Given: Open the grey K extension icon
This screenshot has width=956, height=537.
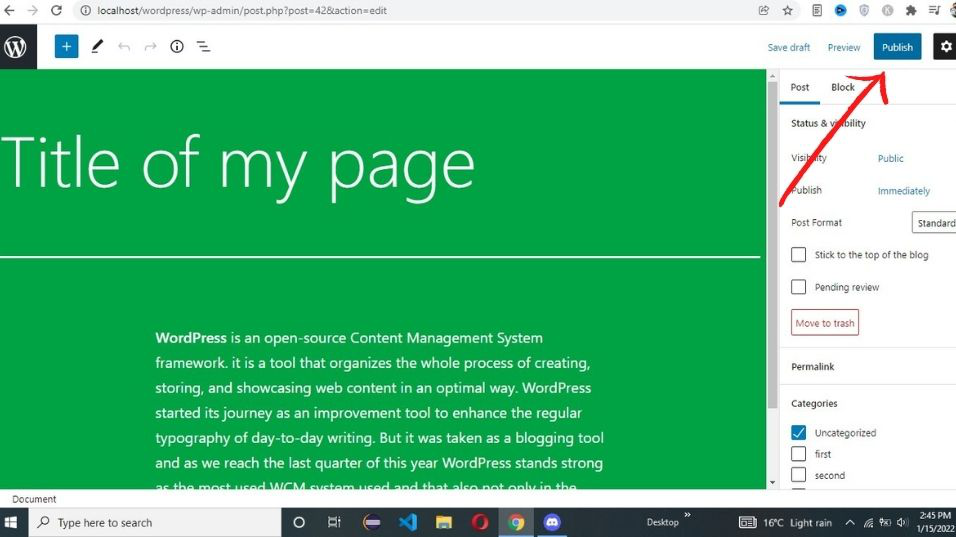Looking at the screenshot, I should click(x=888, y=10).
